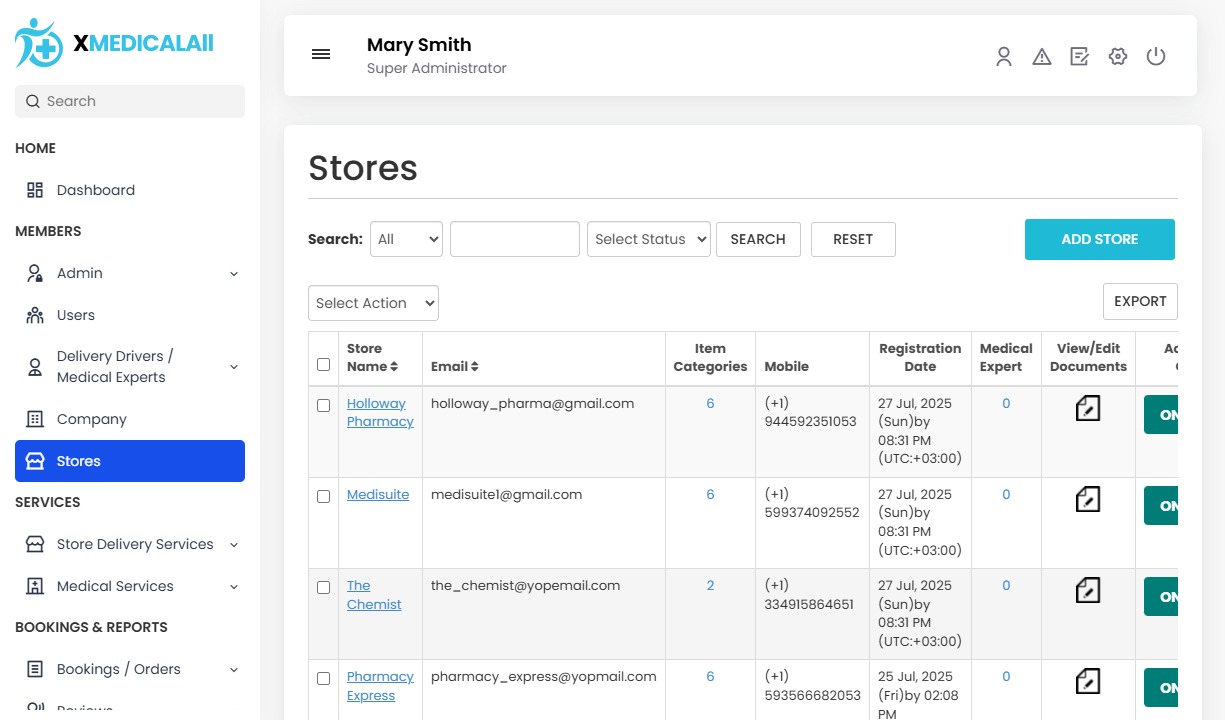Toggle the select-all checkbox in table header
This screenshot has width=1225, height=720.
coord(323,365)
